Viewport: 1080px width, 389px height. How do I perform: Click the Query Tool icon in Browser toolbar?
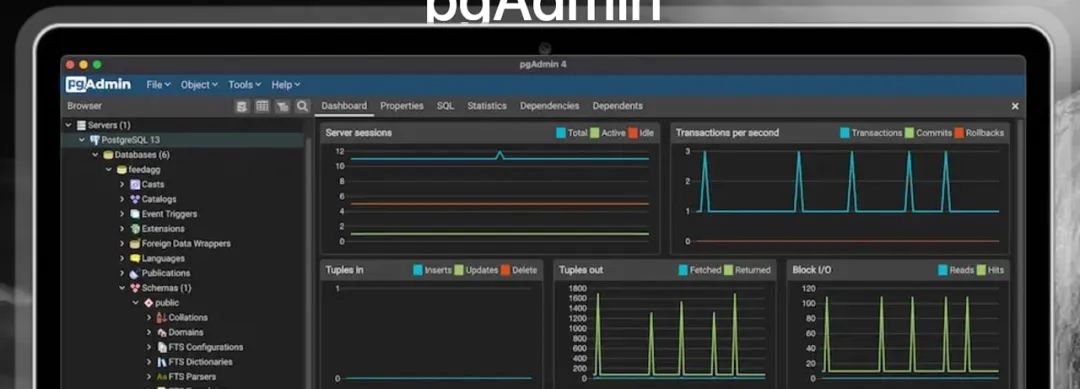coord(242,106)
